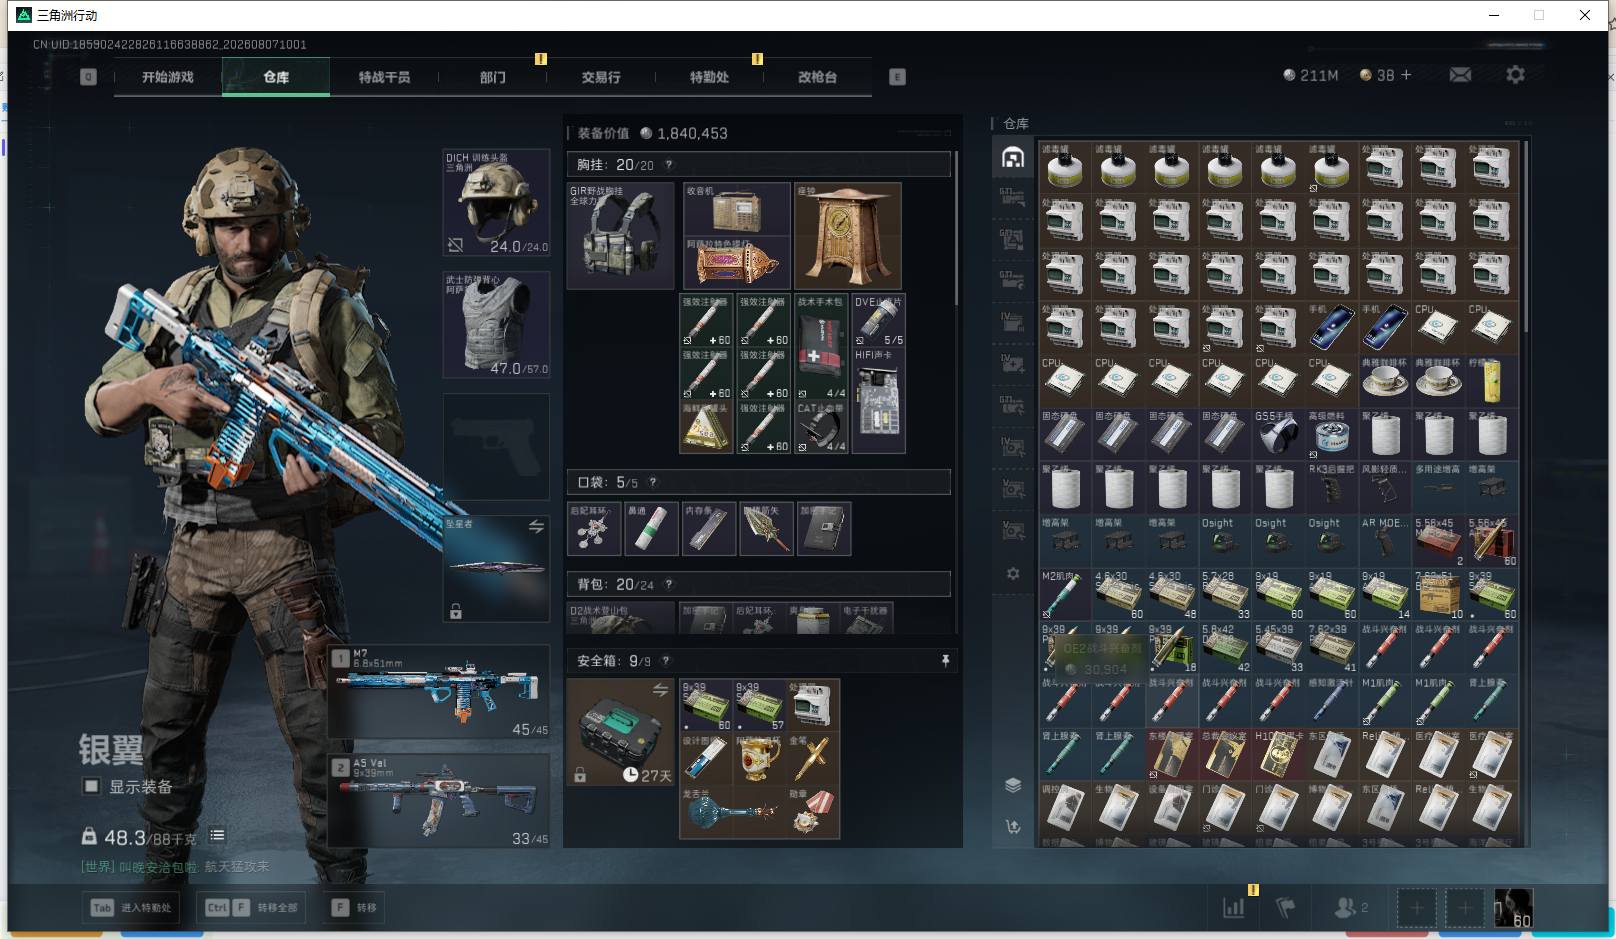Click the help icon beside 口袋
The image size is (1616, 939).
click(653, 482)
